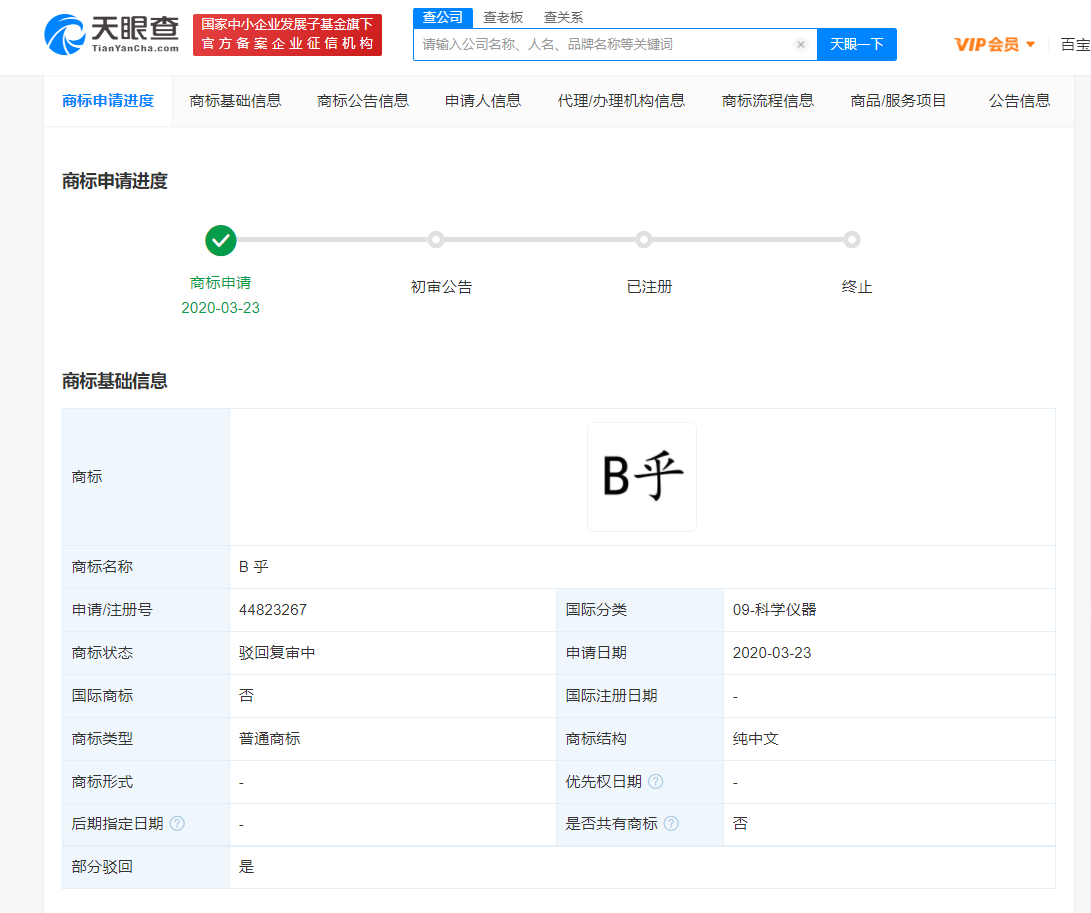Clear the search box with X icon

(801, 45)
